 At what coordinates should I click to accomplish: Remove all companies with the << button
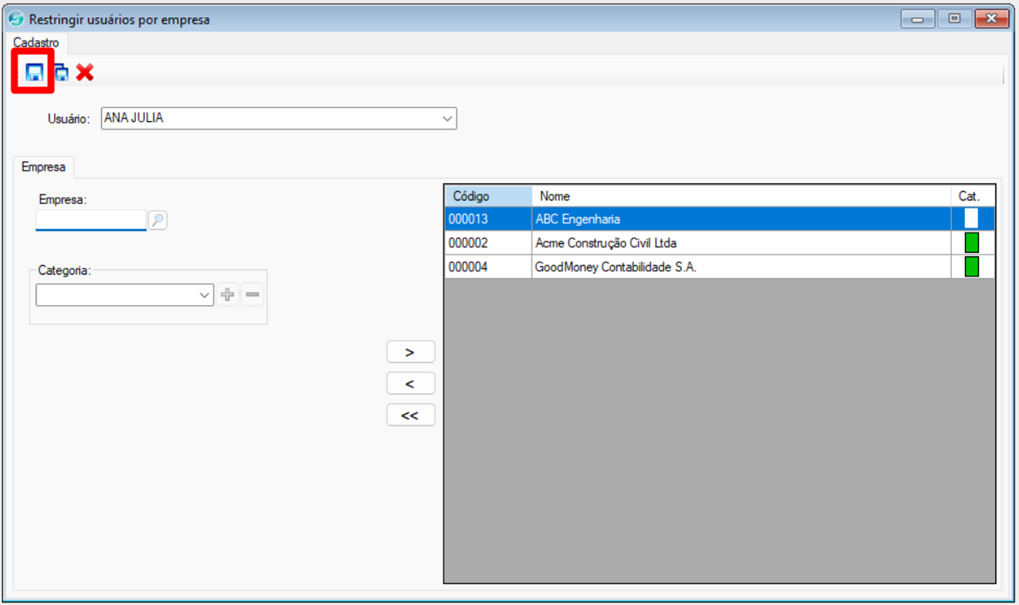point(410,415)
